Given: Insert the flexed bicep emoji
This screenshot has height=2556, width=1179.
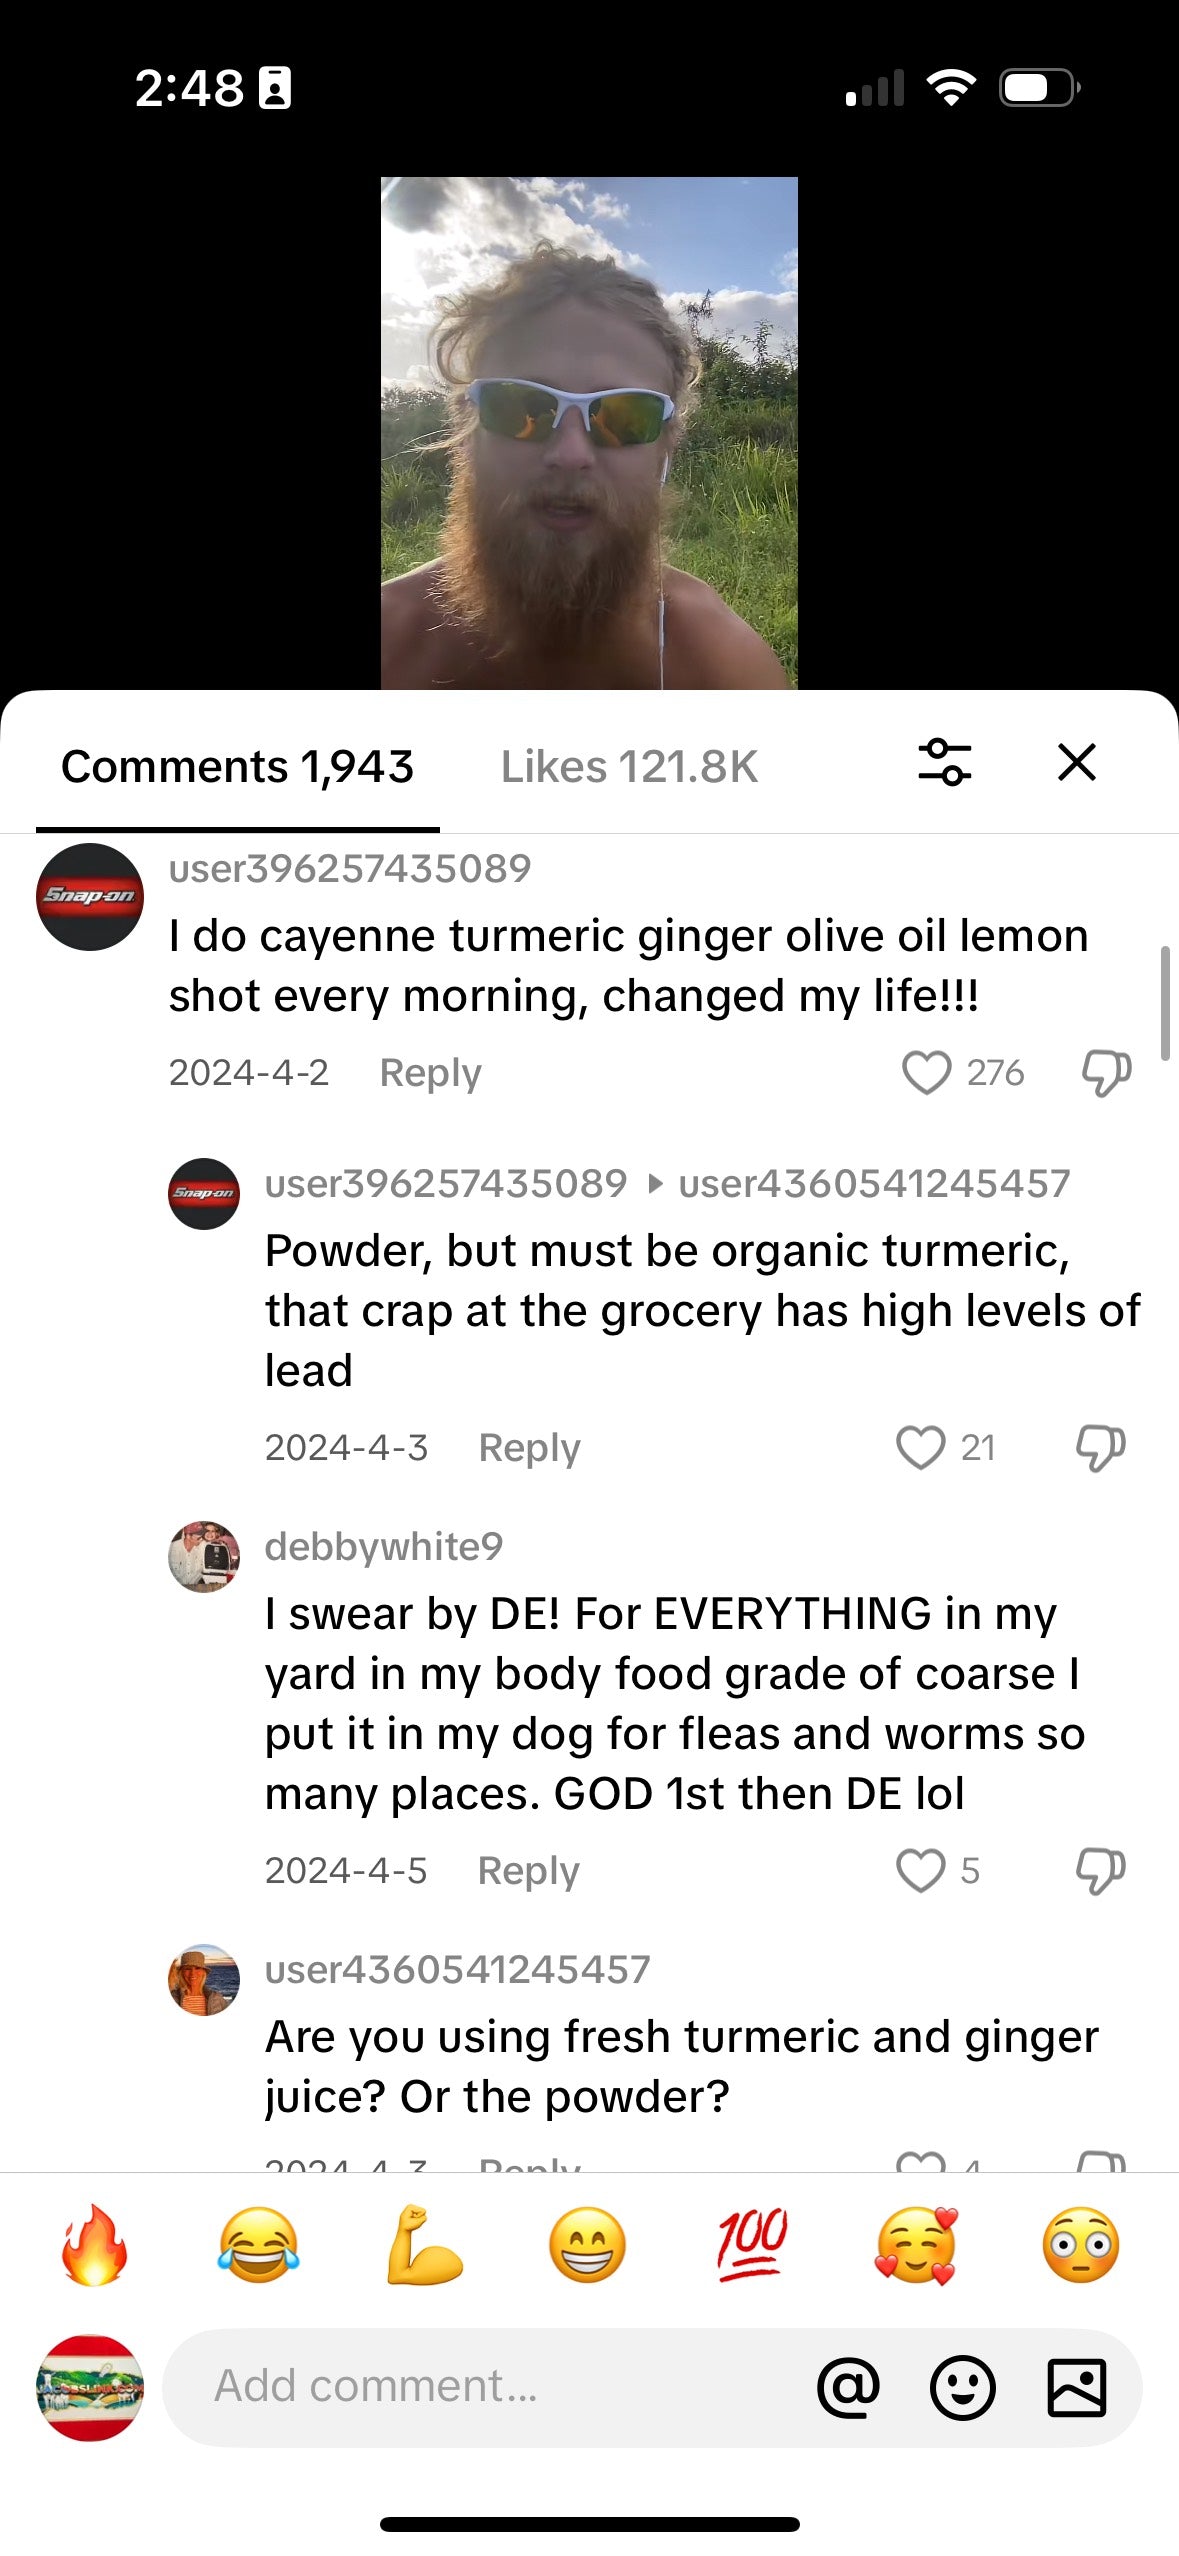Looking at the screenshot, I should [423, 2245].
